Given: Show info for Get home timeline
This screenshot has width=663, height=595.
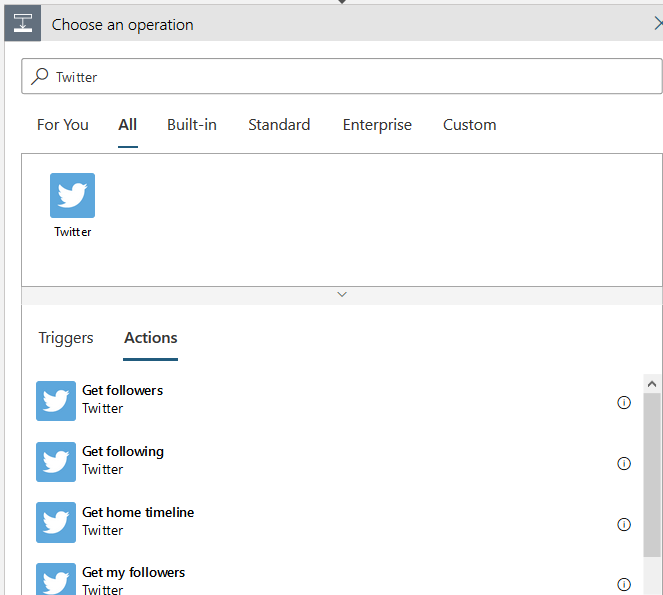Looking at the screenshot, I should 624,524.
